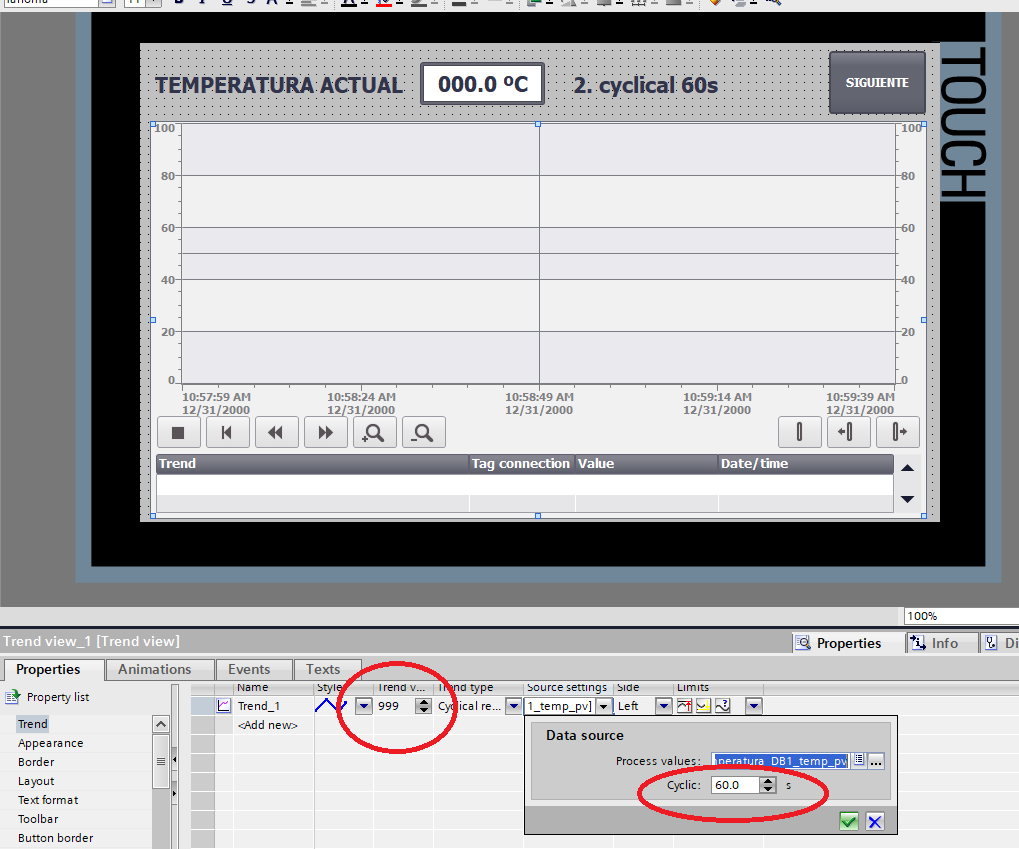The width and height of the screenshot is (1019, 849).
Task: Select Trend in the property list
Action: (x=32, y=724)
